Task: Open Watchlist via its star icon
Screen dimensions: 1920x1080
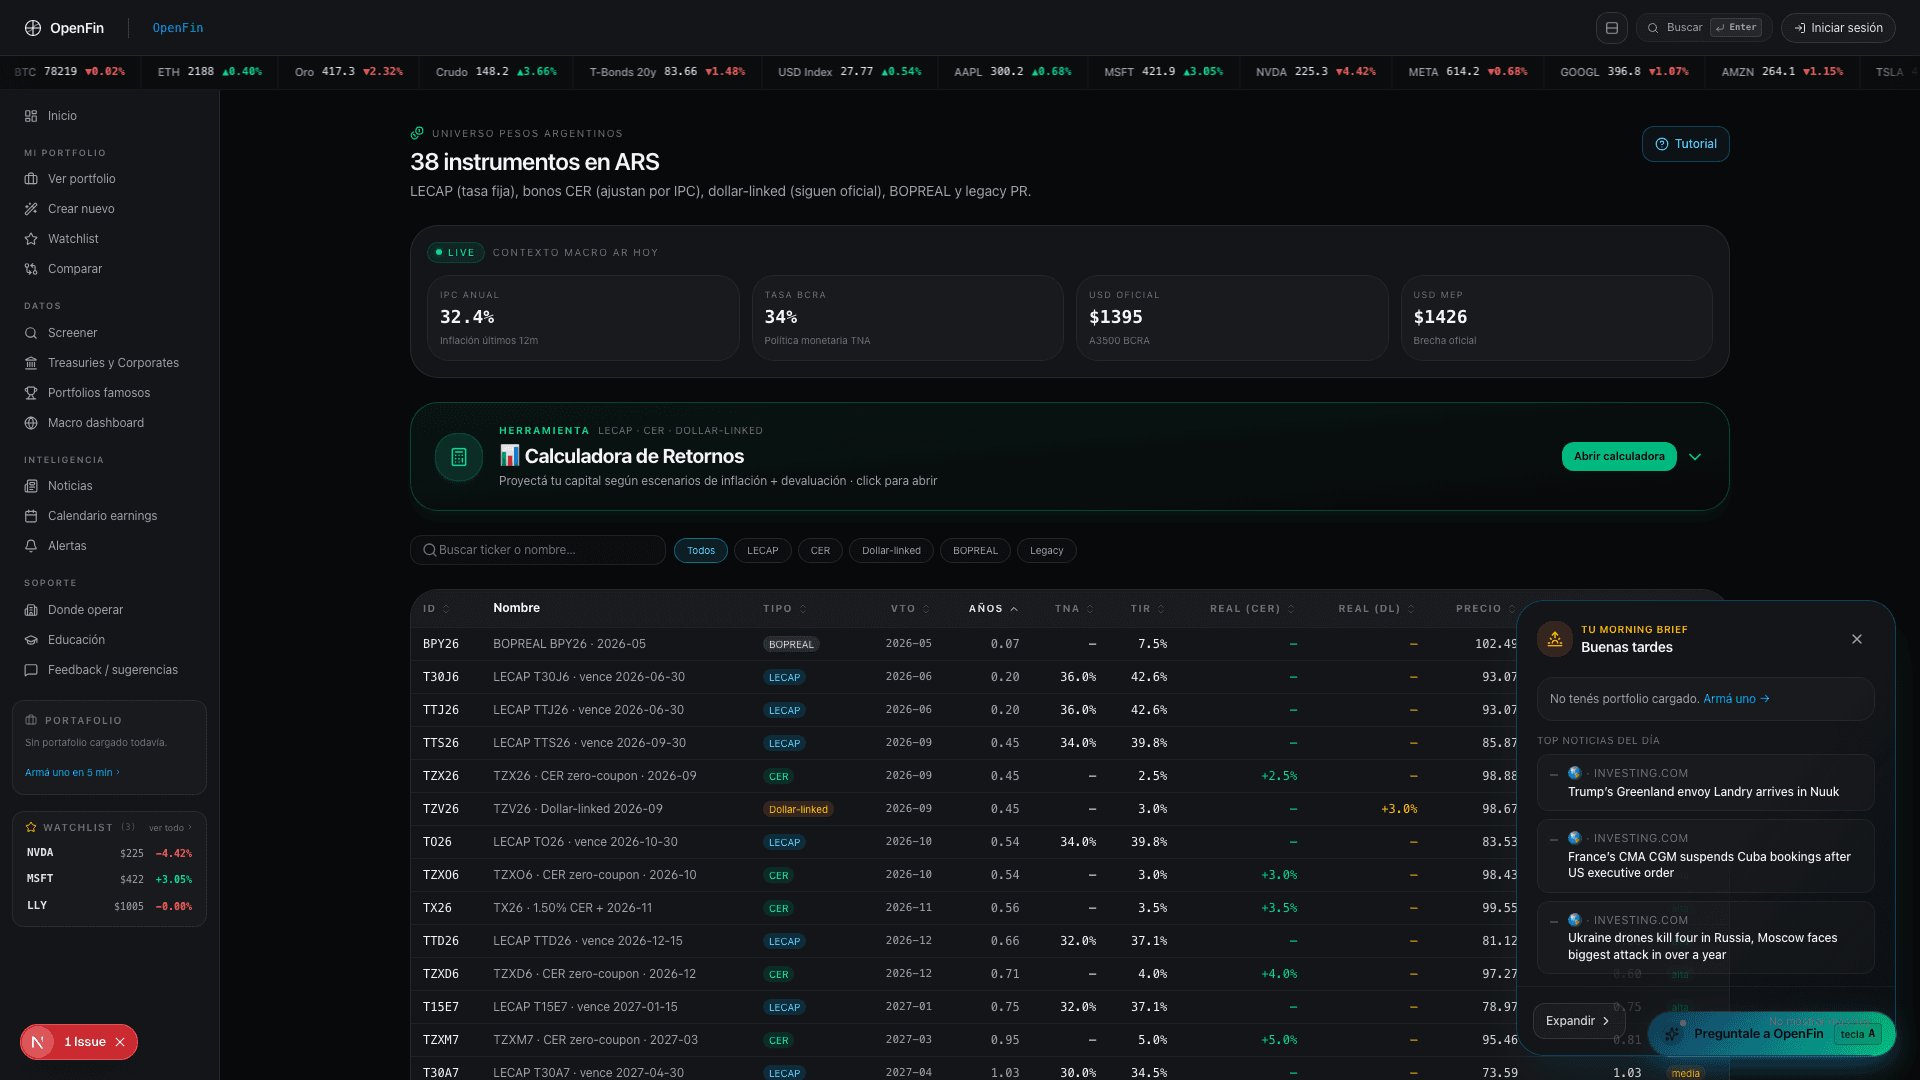Action: click(x=31, y=239)
